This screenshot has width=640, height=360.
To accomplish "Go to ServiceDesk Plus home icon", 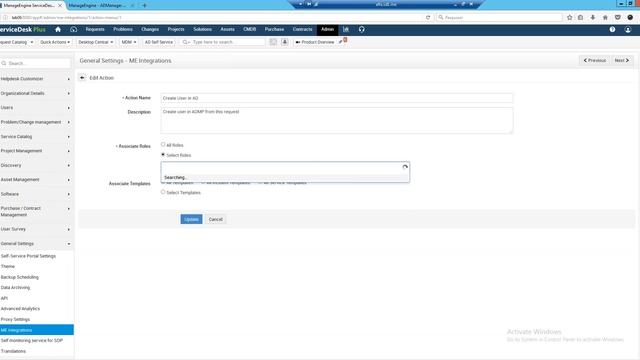I will coord(58,29).
